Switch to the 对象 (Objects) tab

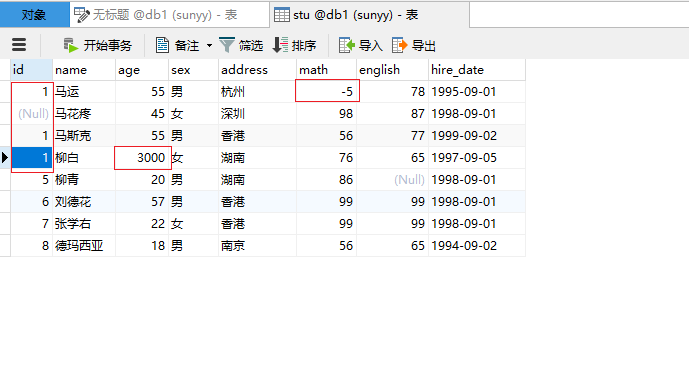(x=34, y=14)
